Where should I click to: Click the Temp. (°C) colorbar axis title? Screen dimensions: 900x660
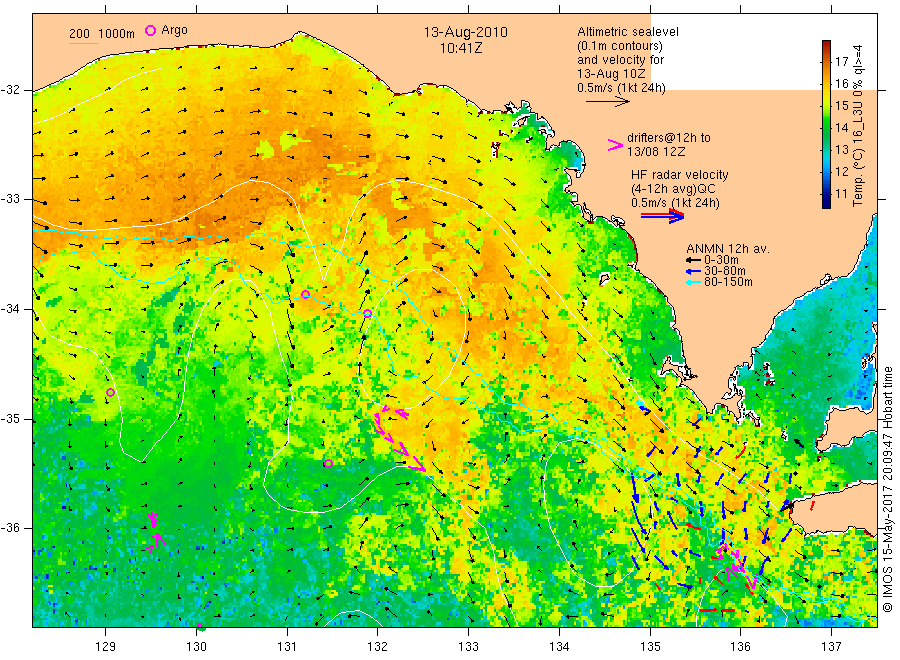pos(858,125)
